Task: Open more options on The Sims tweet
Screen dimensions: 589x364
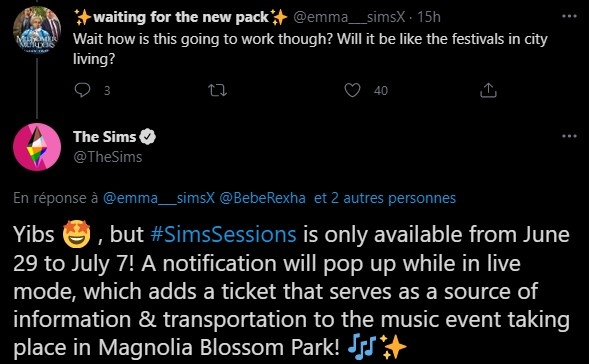Action: (569, 136)
